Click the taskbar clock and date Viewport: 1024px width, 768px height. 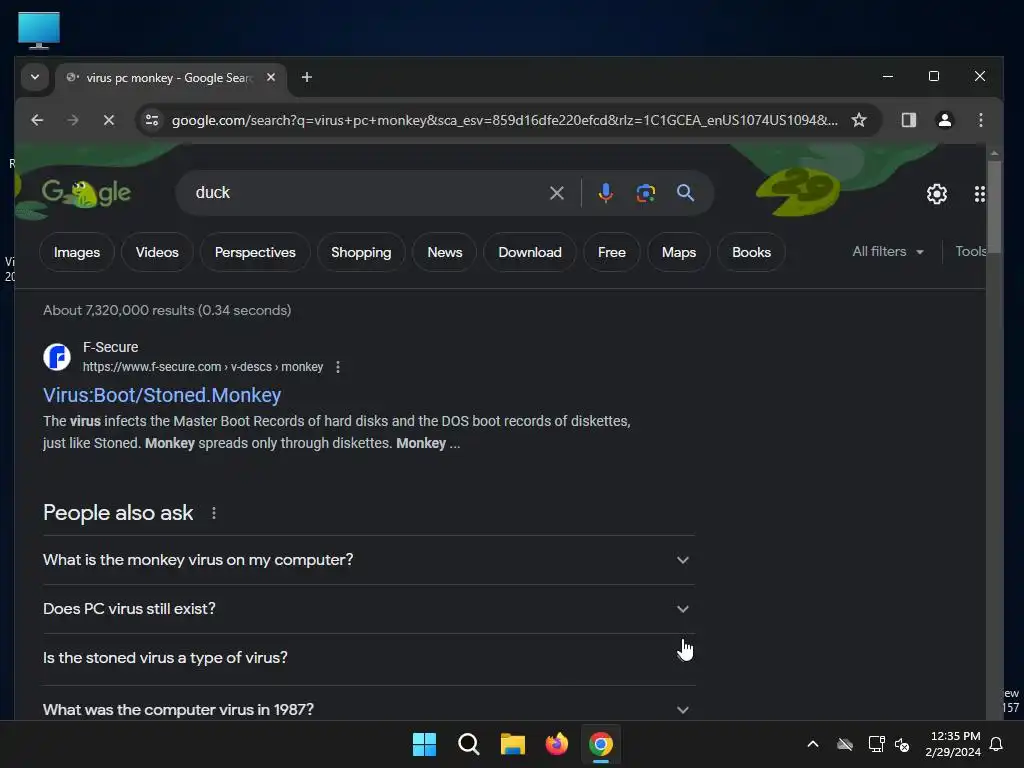(x=953, y=744)
